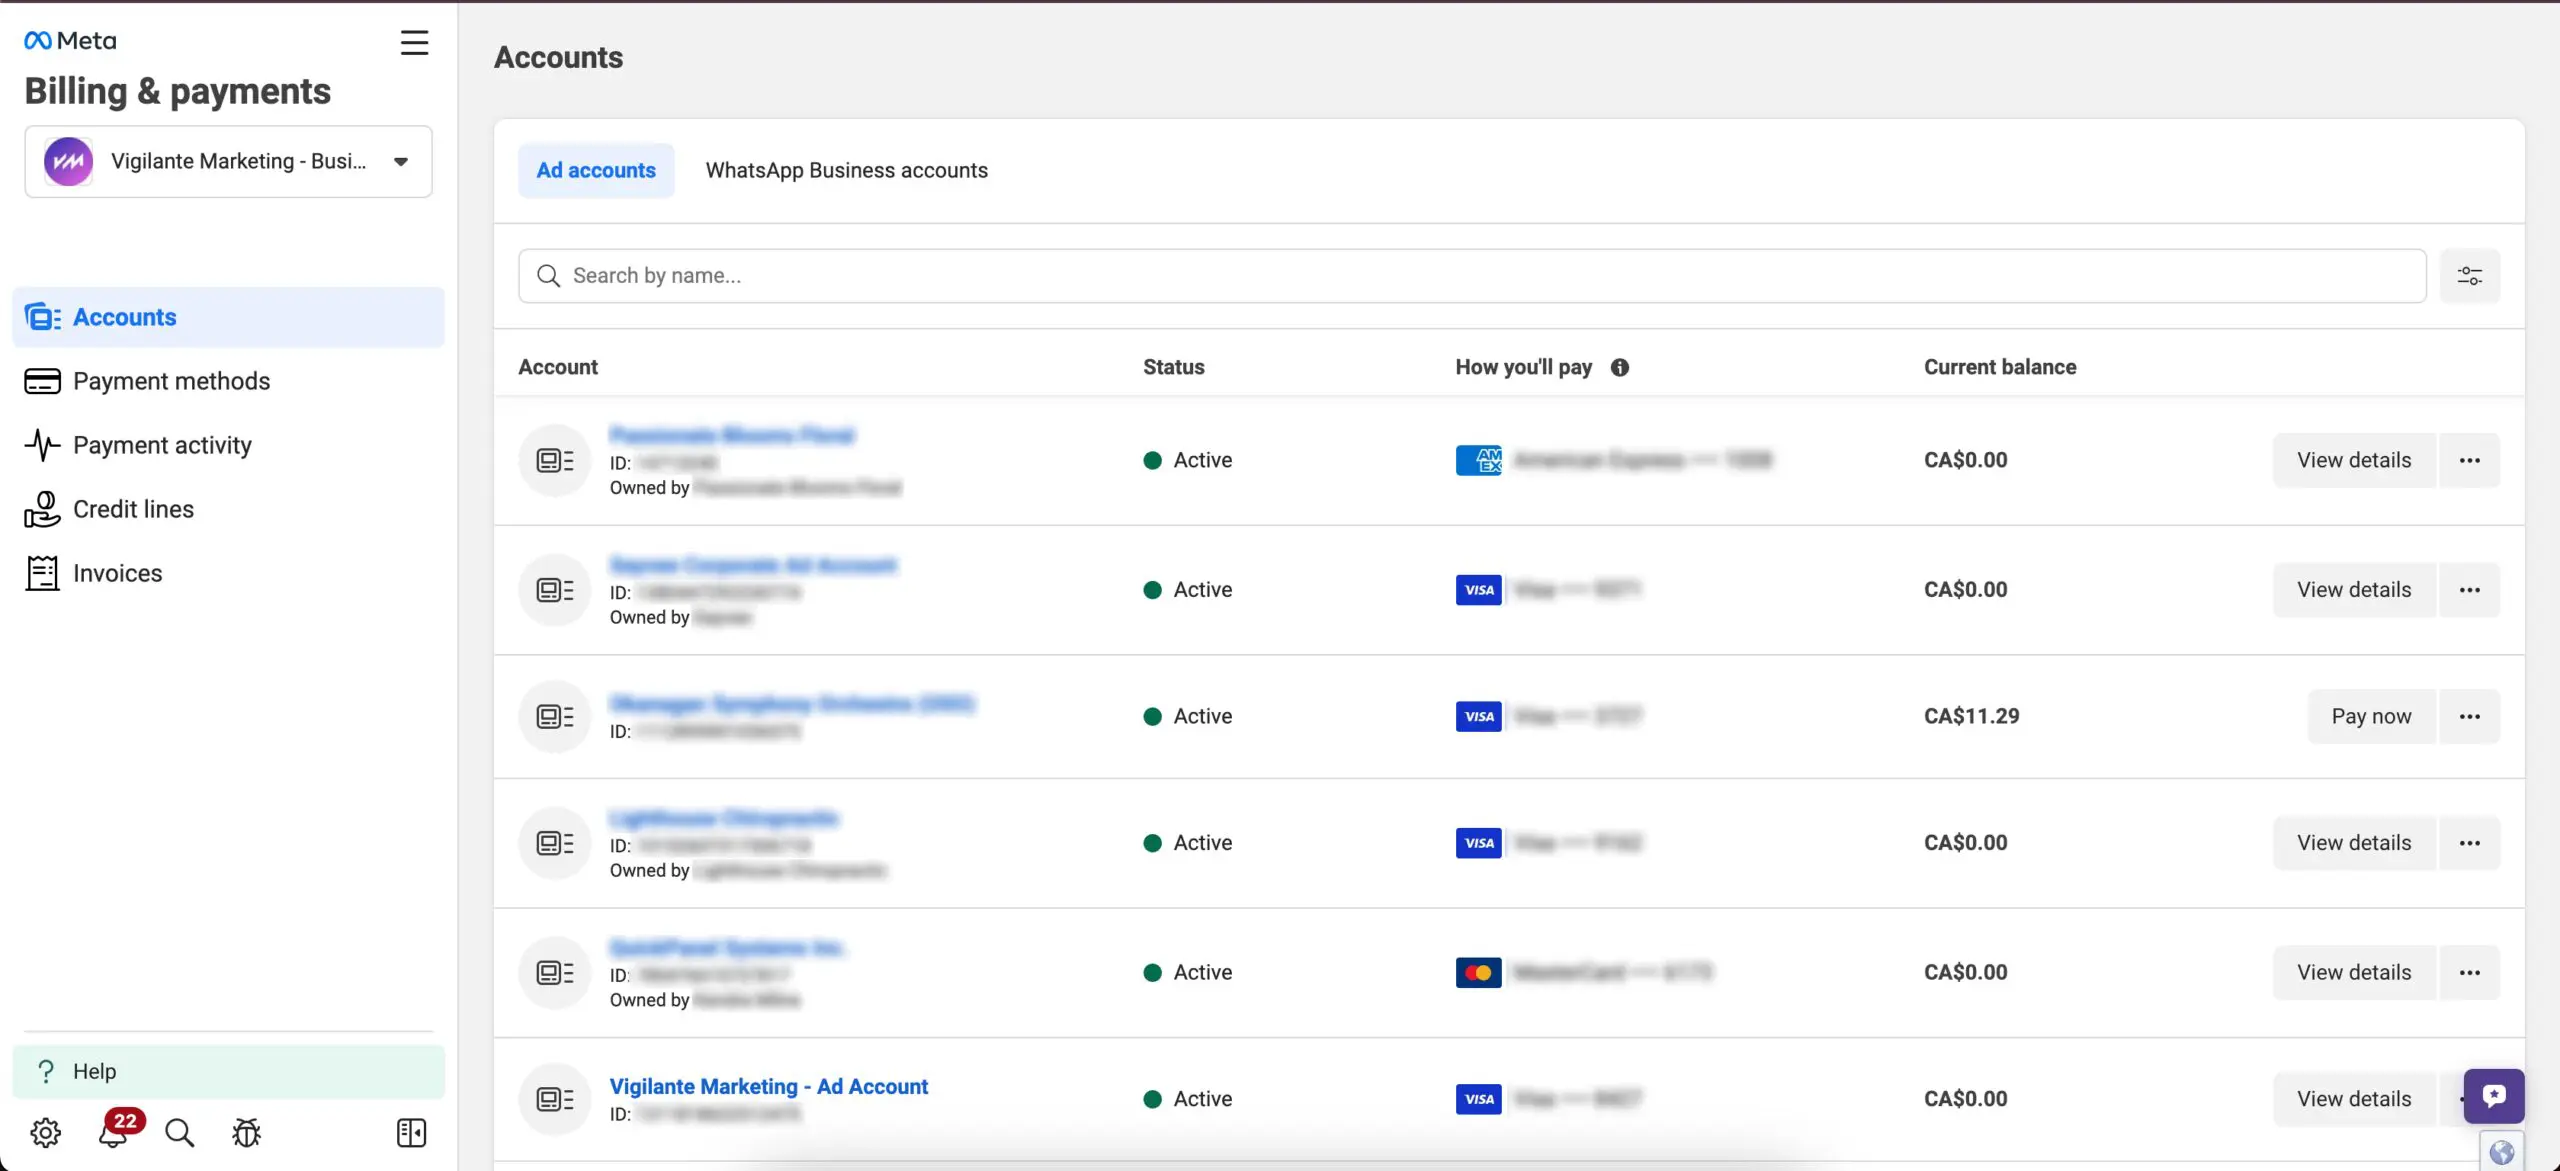Open the settings gear icon
The image size is (2560, 1171).
[x=45, y=1132]
